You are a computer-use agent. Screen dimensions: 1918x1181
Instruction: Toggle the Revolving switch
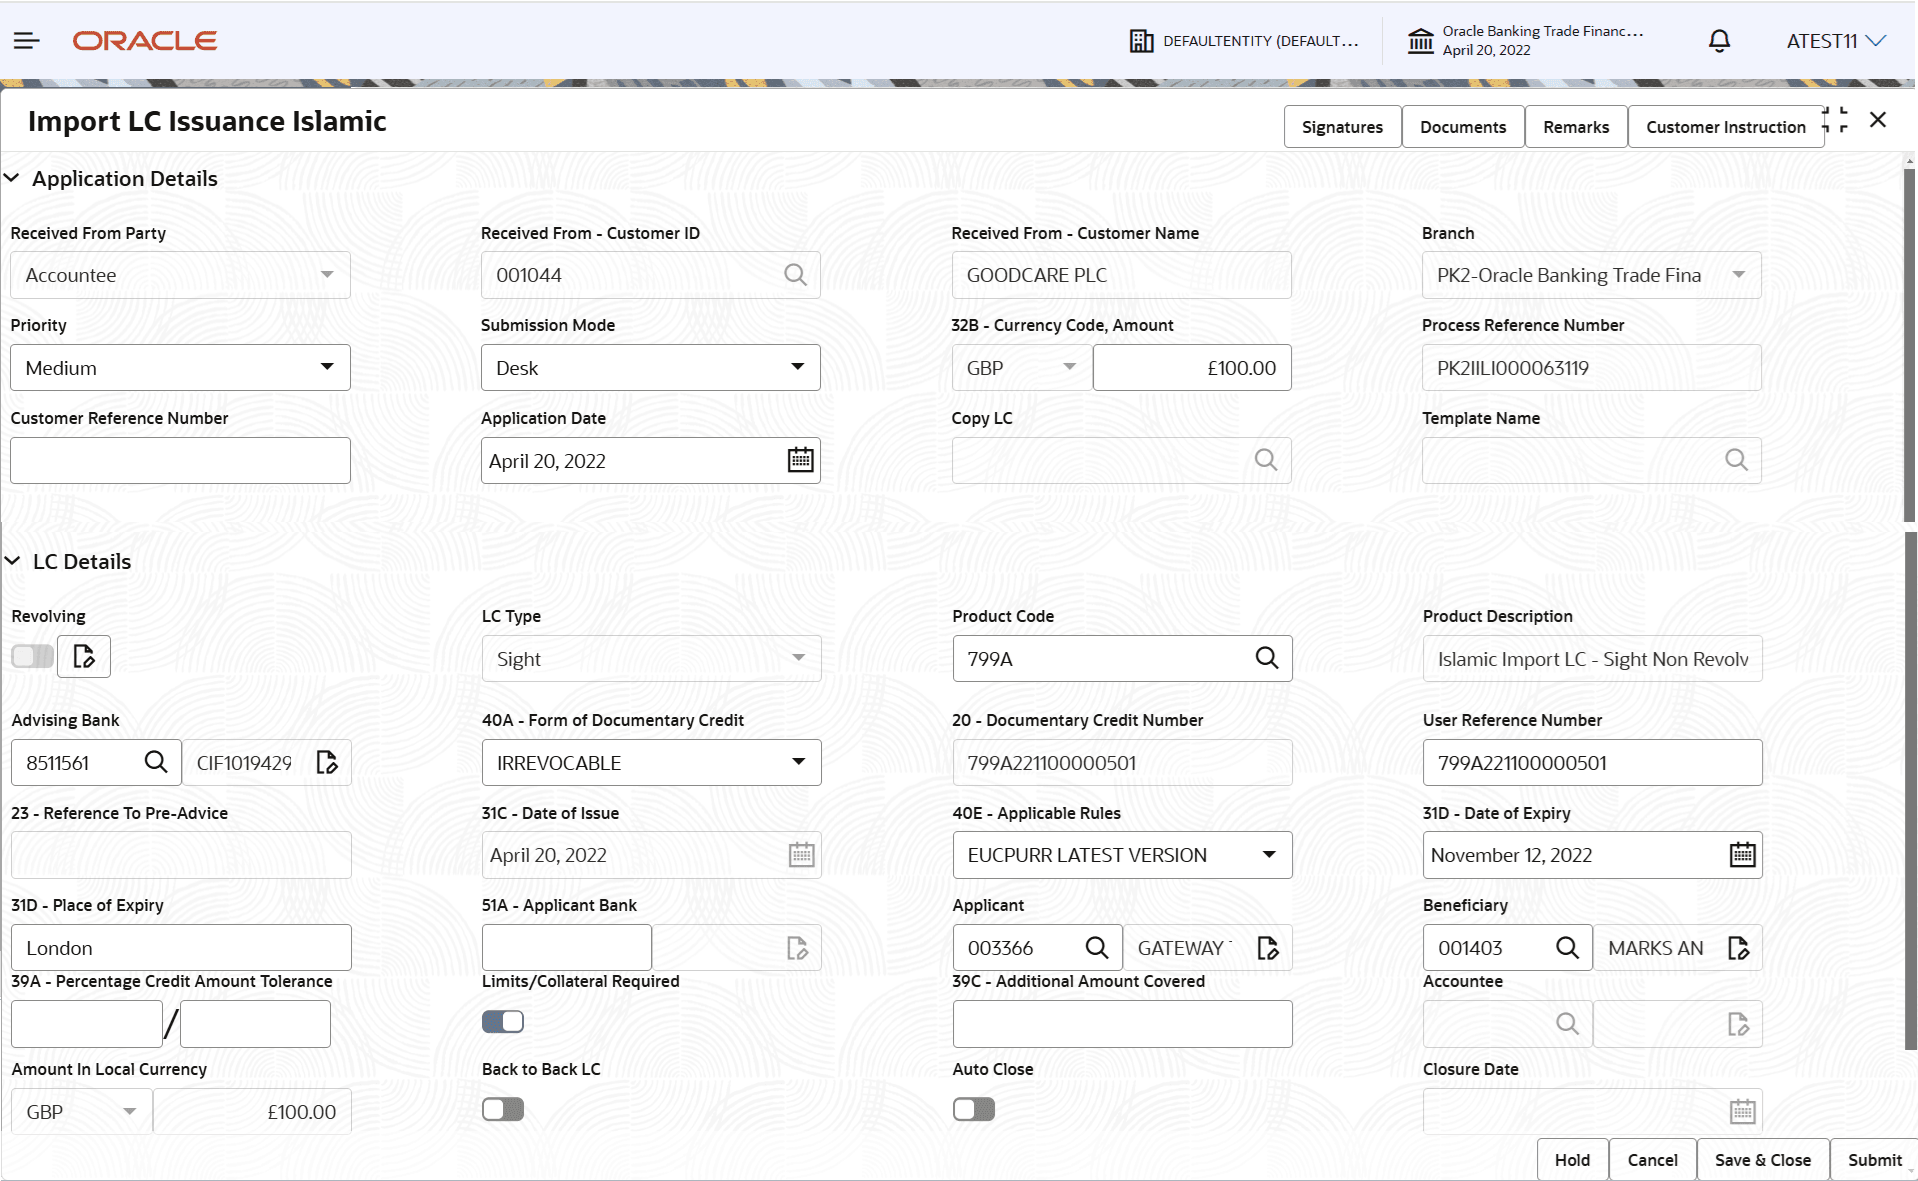[x=32, y=656]
